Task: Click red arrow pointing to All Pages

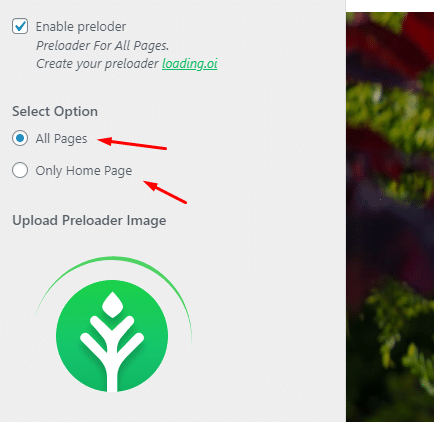Action: point(132,143)
